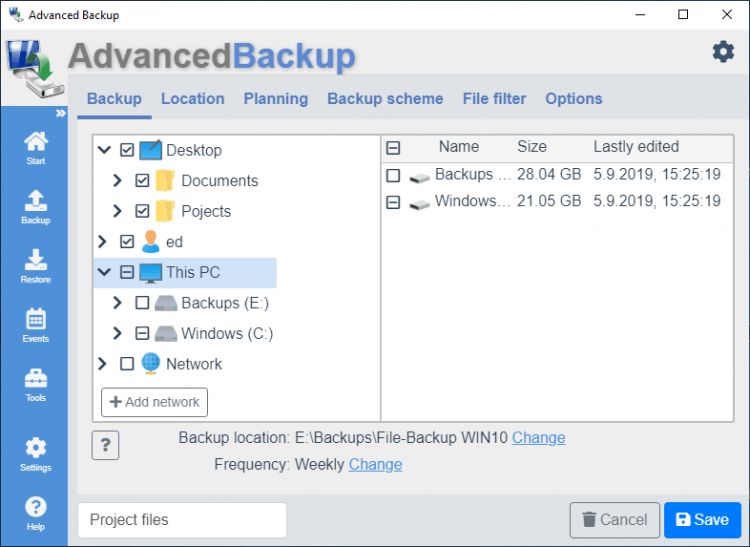
Task: Open the Start page in sidebar
Action: (x=35, y=146)
